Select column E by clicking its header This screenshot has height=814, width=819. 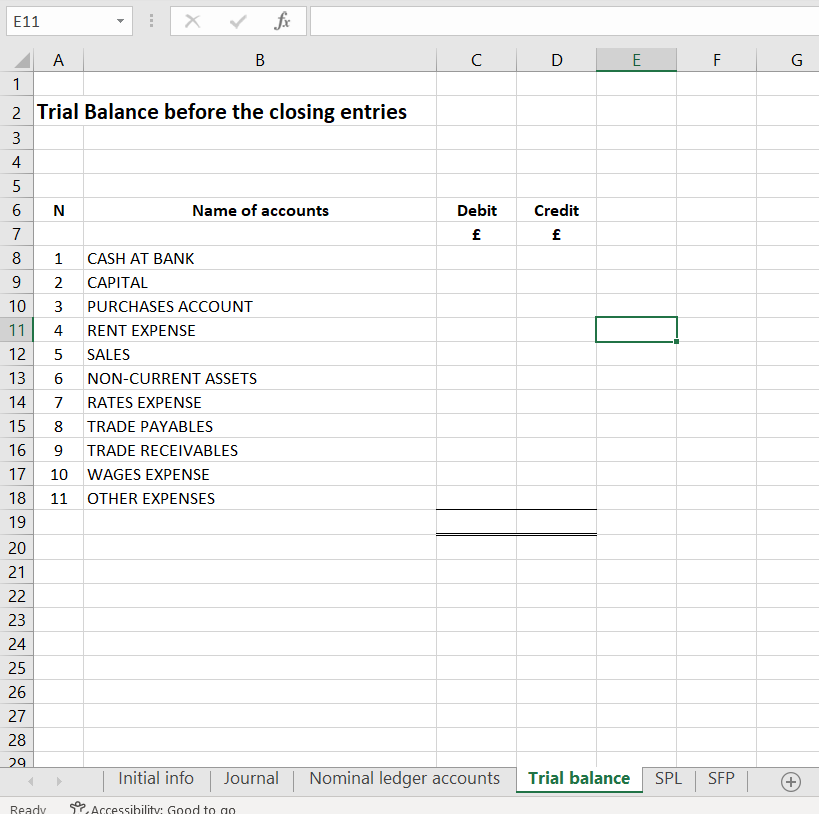[636, 60]
